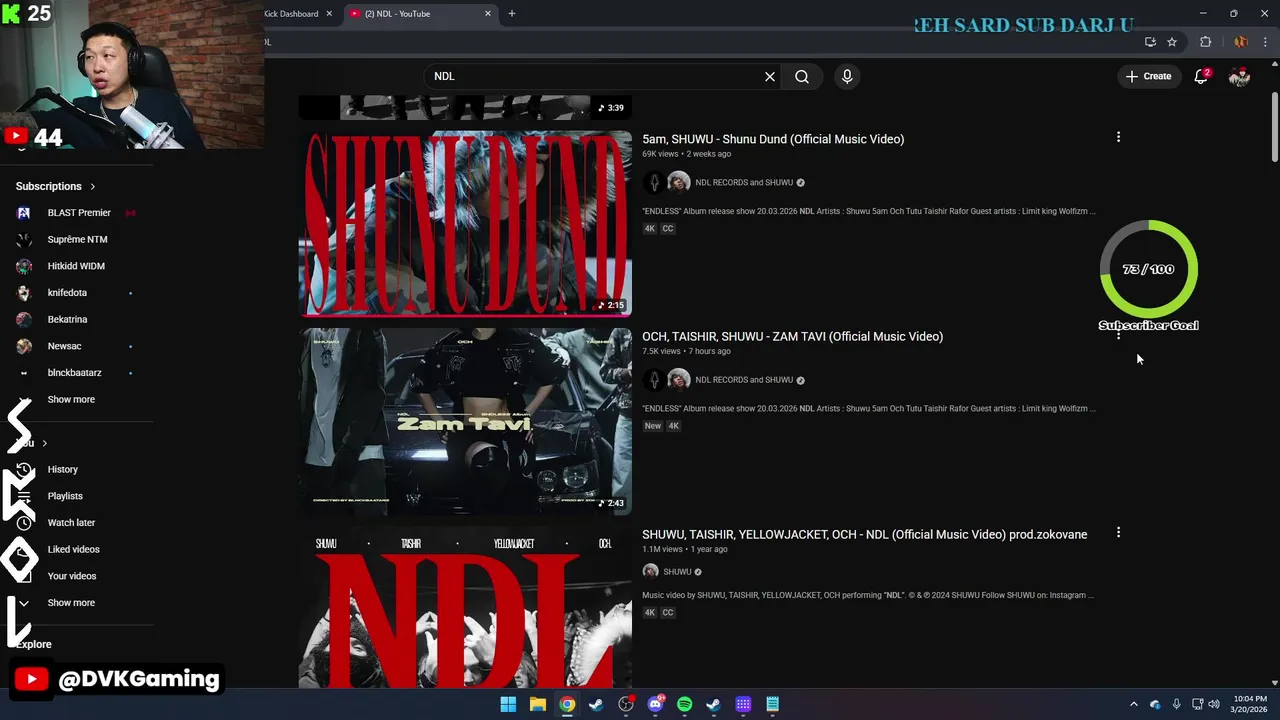Expand the Subscriptions section chevron
The height and width of the screenshot is (720, 1280).
[x=93, y=186]
